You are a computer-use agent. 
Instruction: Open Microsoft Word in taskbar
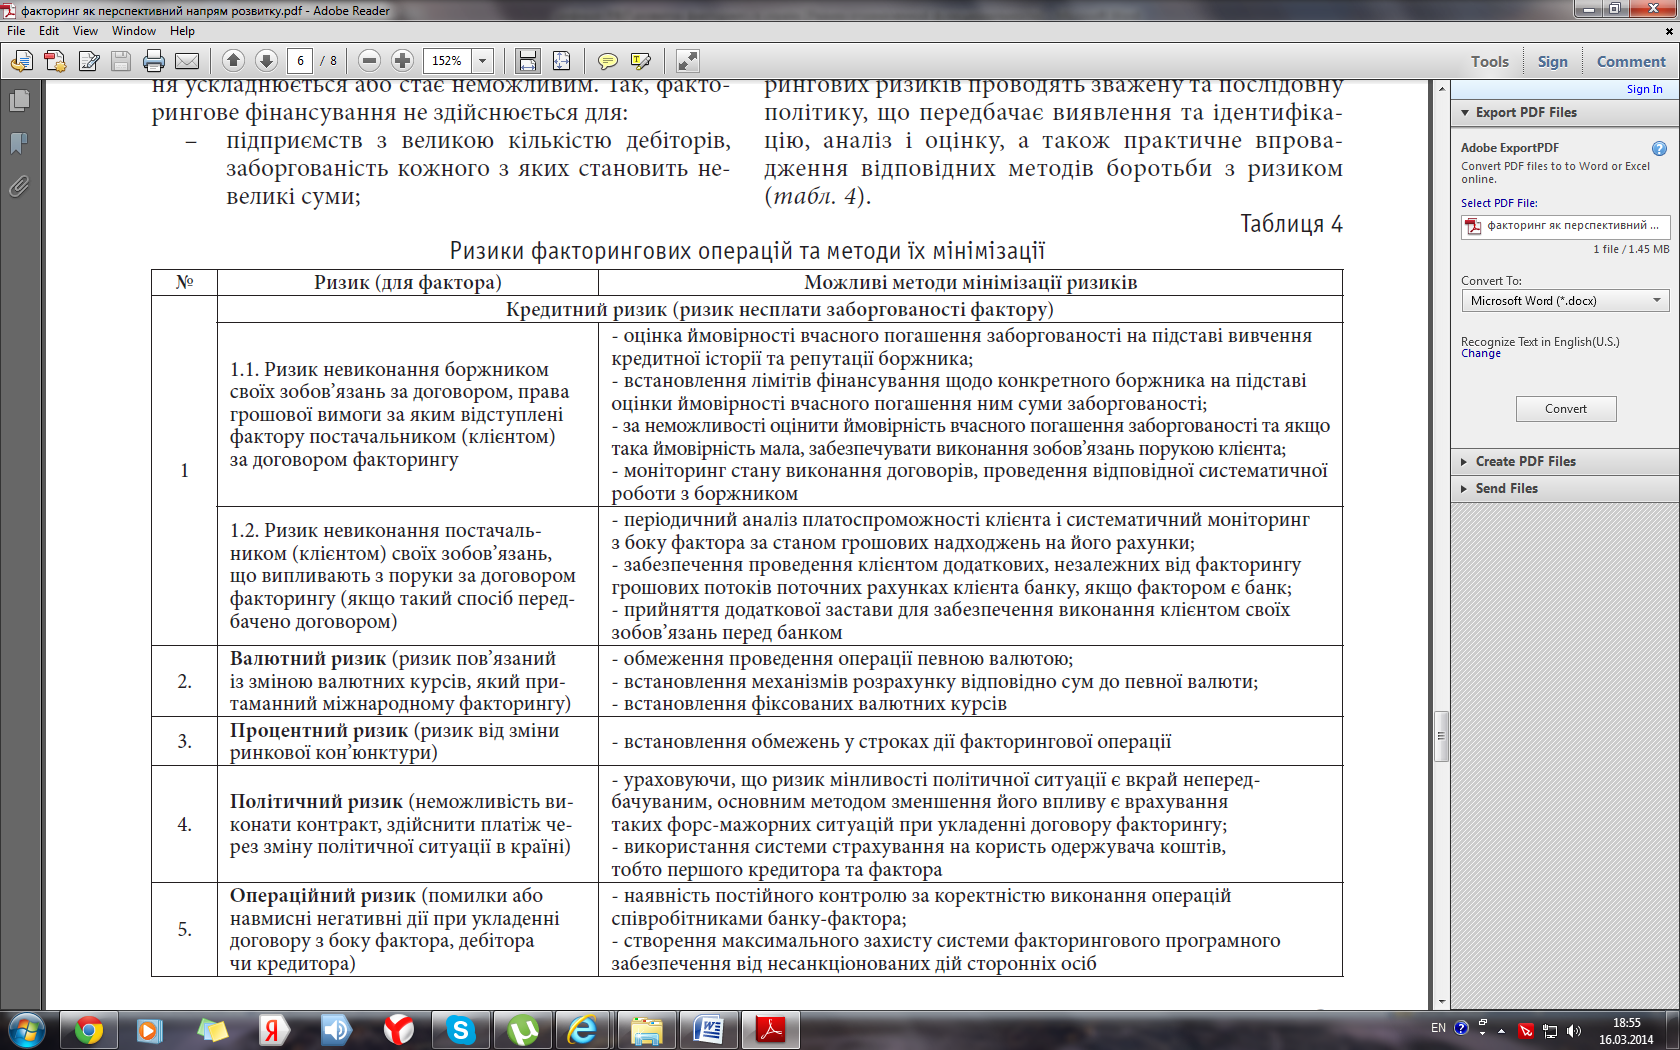pos(708,1029)
